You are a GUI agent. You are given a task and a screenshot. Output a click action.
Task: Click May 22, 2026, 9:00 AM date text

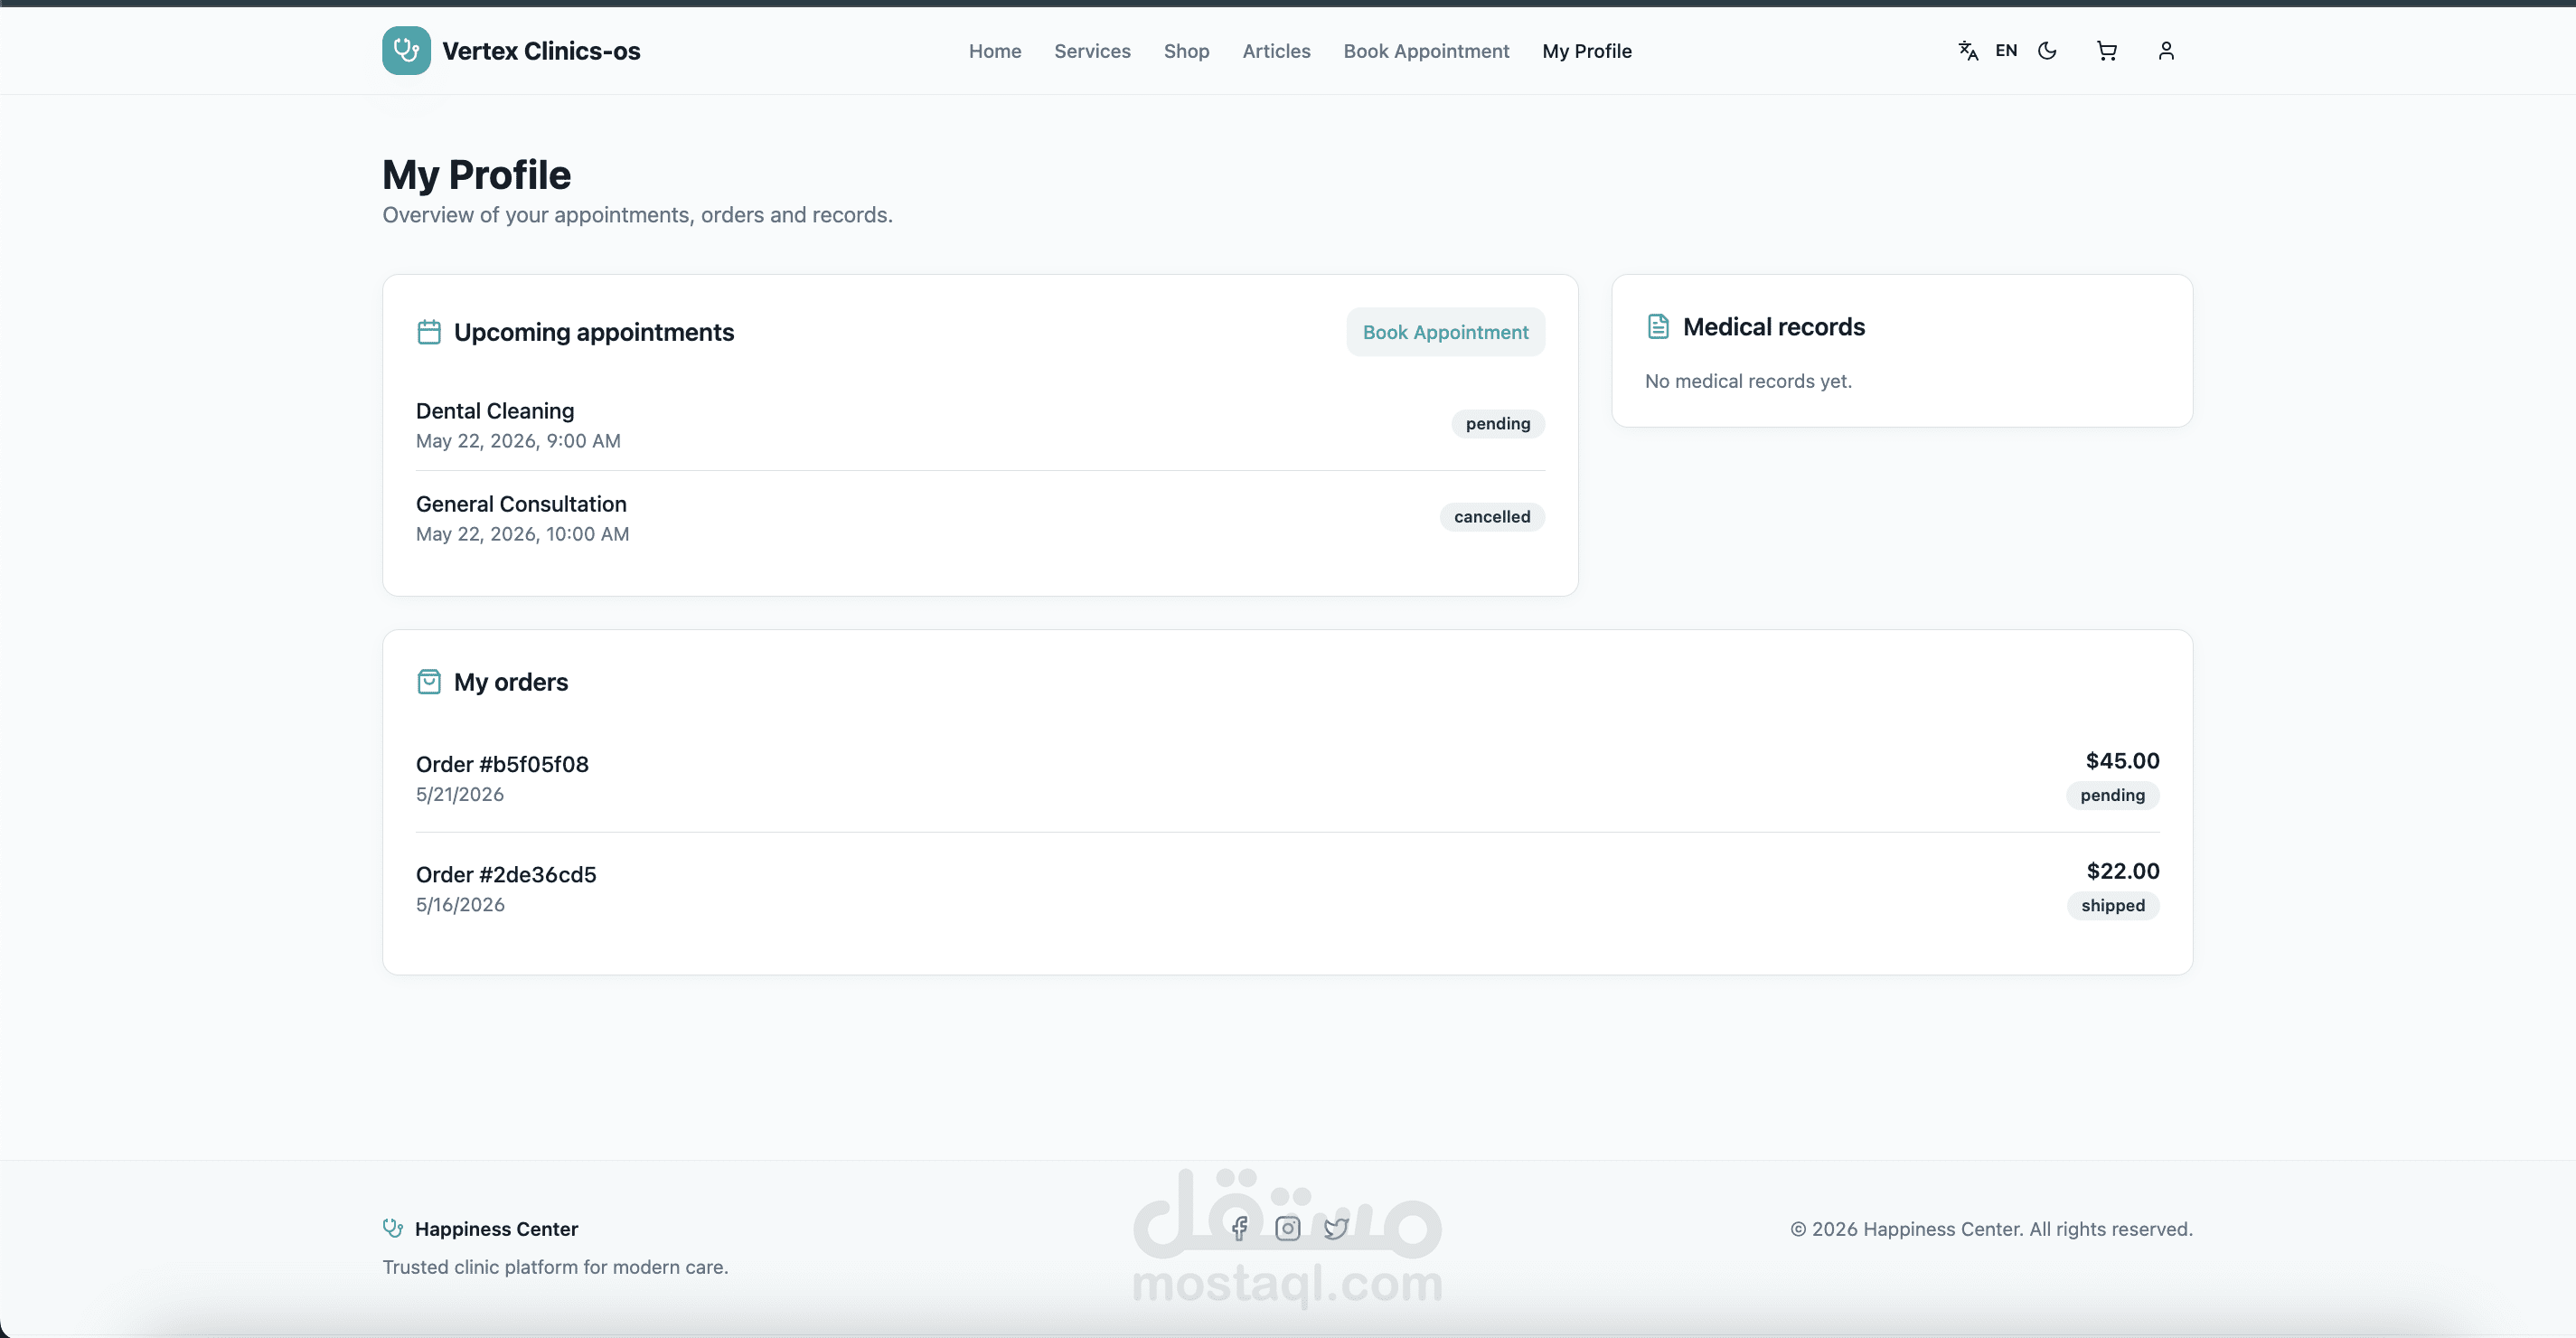pyautogui.click(x=518, y=441)
